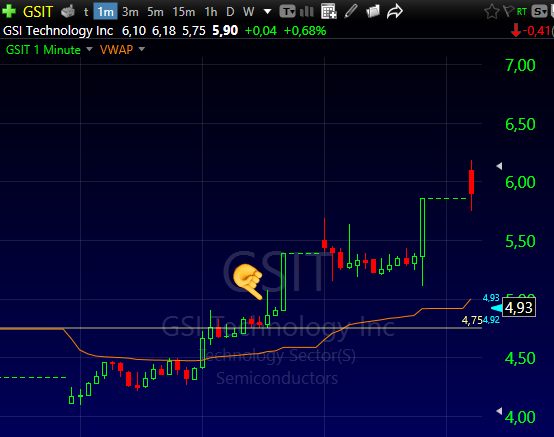554x437 pixels.
Task: Click the 4,75 horizontal line label
Action: (472, 320)
